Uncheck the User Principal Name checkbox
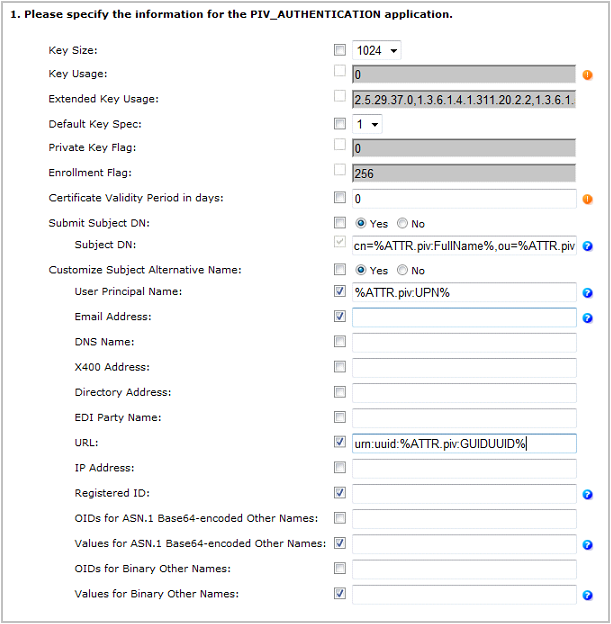Image resolution: width=611 pixels, height=624 pixels. click(340, 291)
